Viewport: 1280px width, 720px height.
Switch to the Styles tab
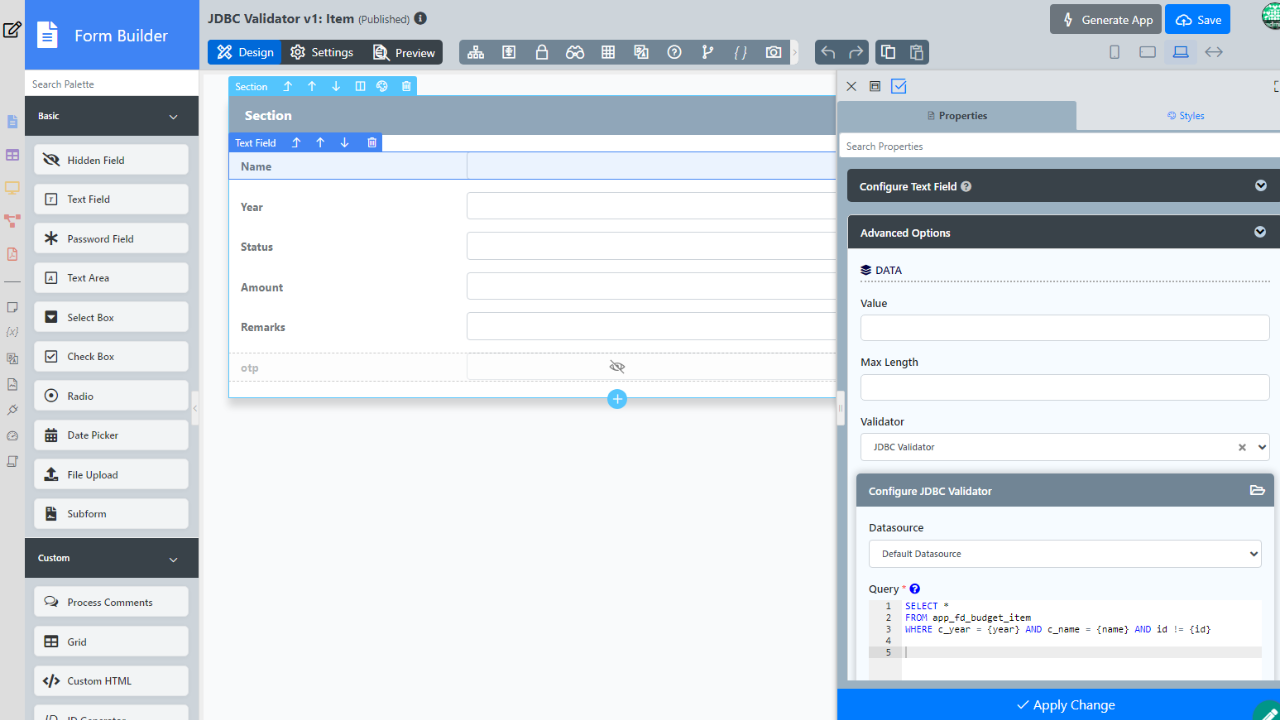1185,116
